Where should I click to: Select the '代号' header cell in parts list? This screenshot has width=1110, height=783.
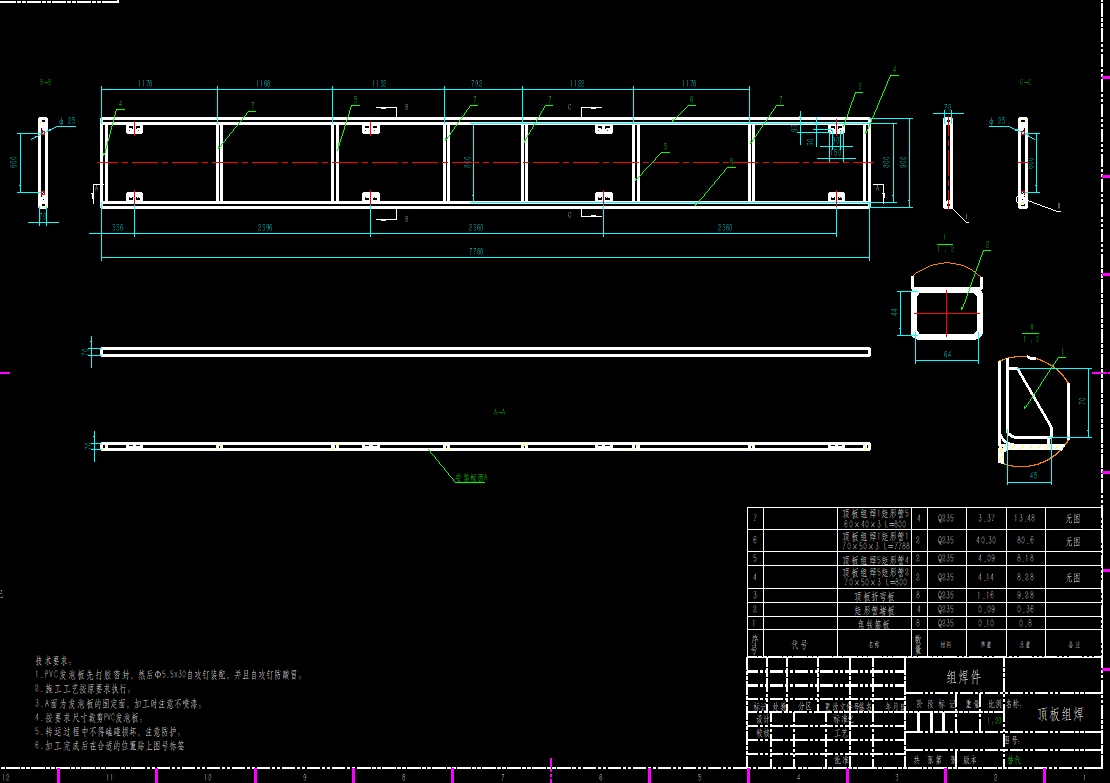coord(800,644)
